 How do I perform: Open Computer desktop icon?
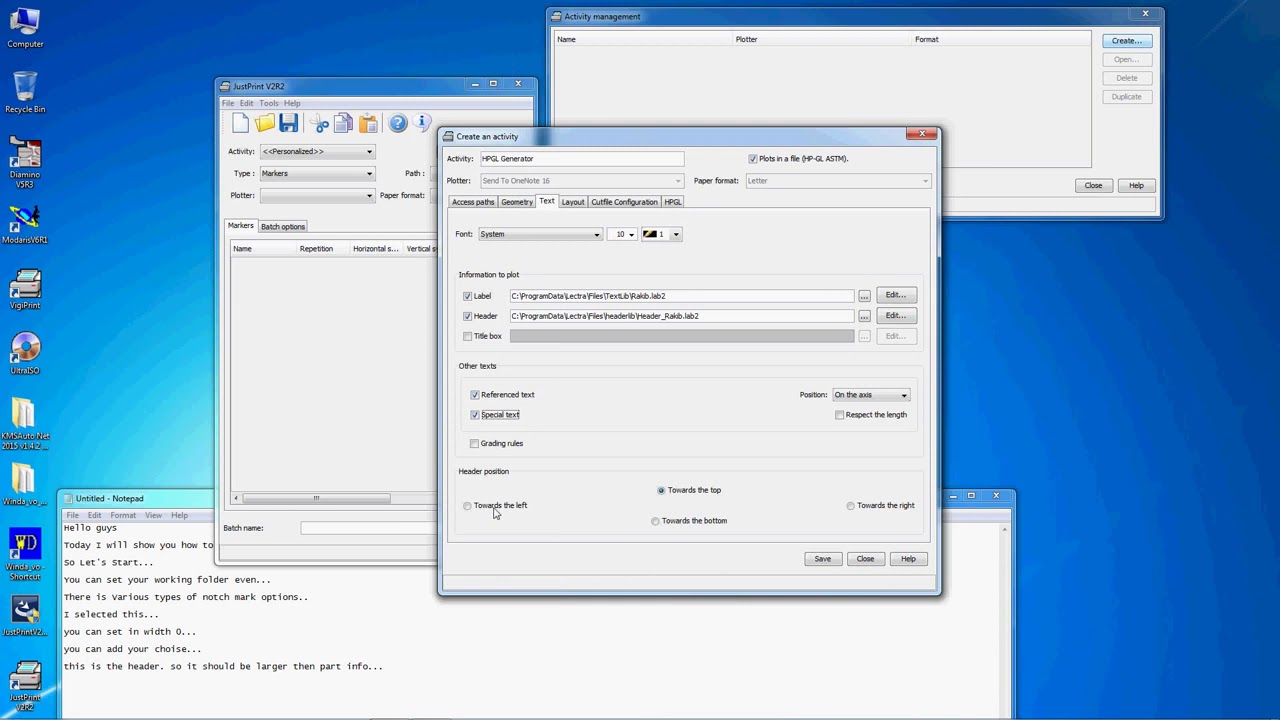click(x=25, y=28)
